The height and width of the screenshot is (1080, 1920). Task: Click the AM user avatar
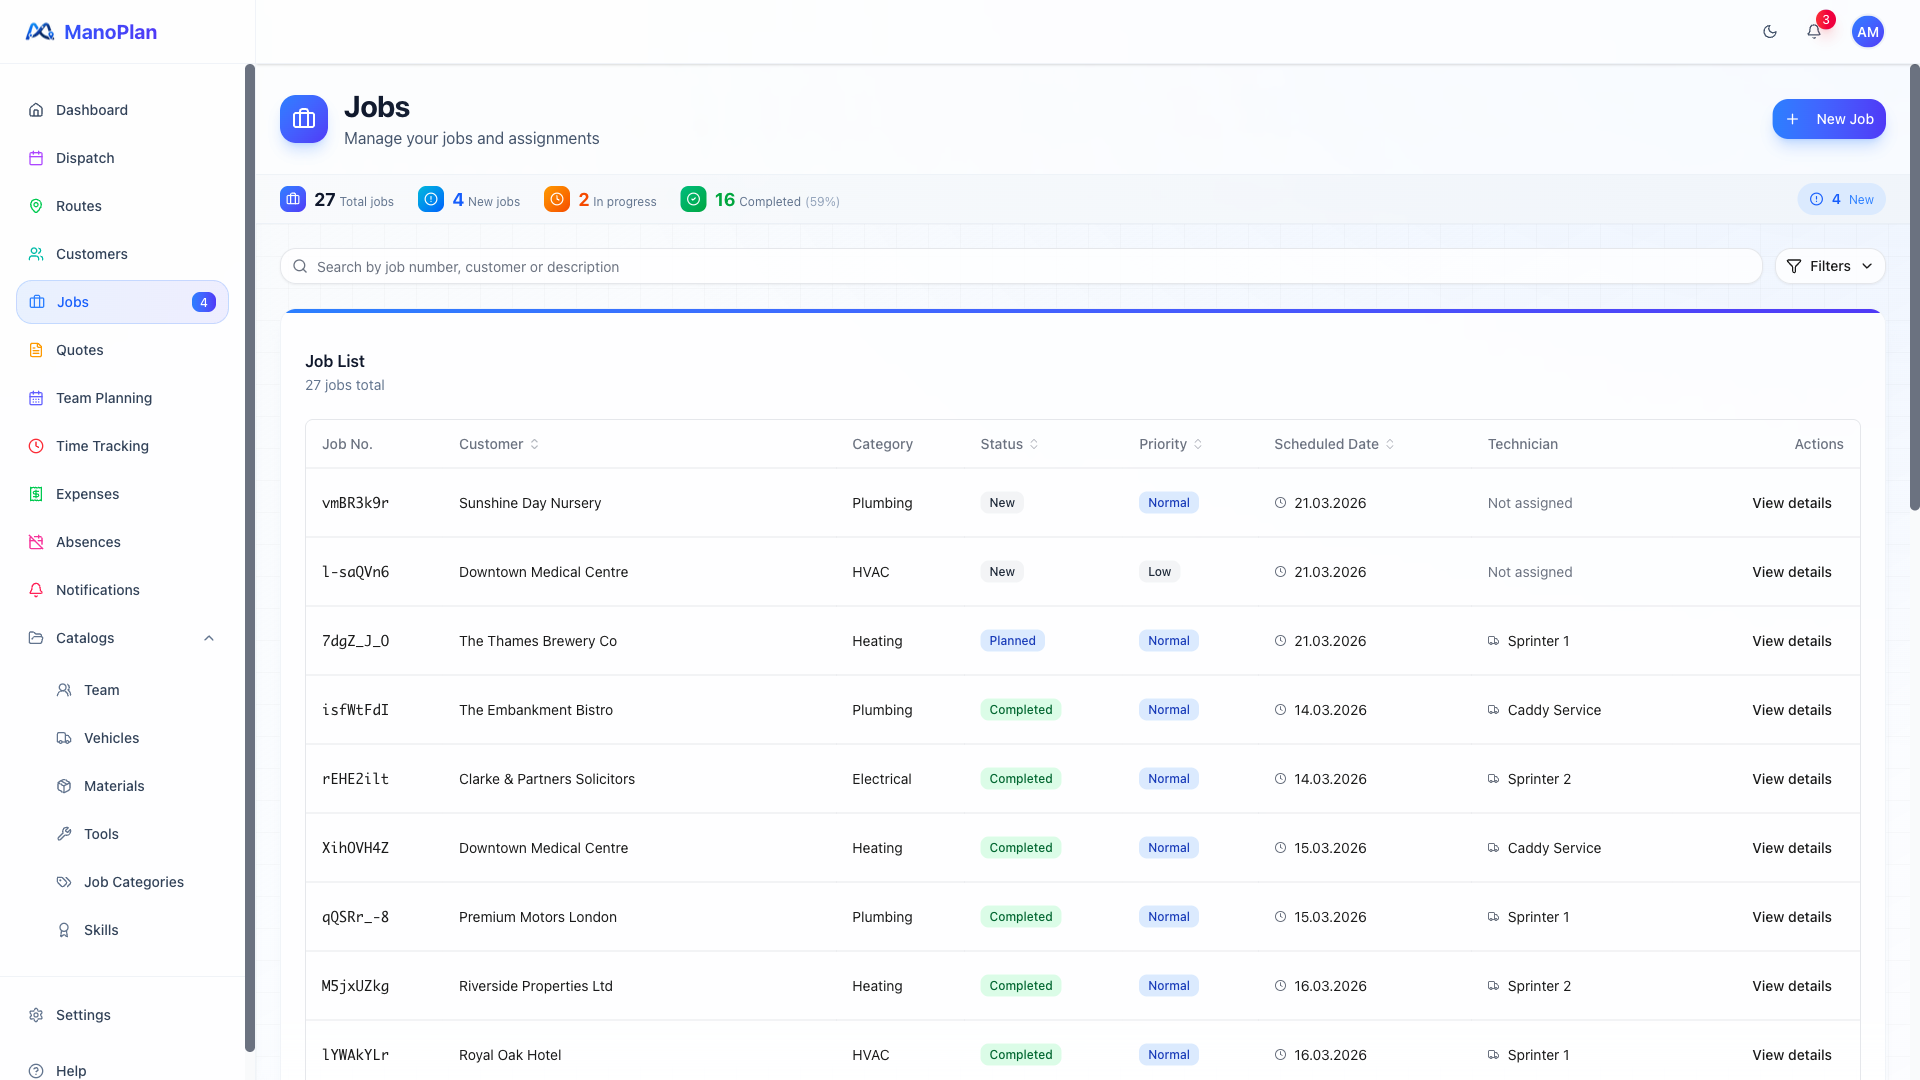click(1867, 32)
